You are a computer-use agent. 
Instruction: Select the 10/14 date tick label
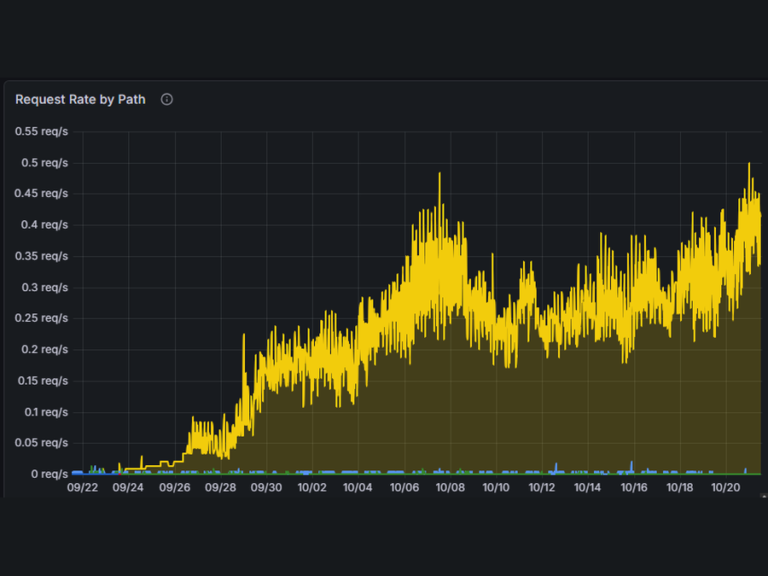(x=587, y=487)
